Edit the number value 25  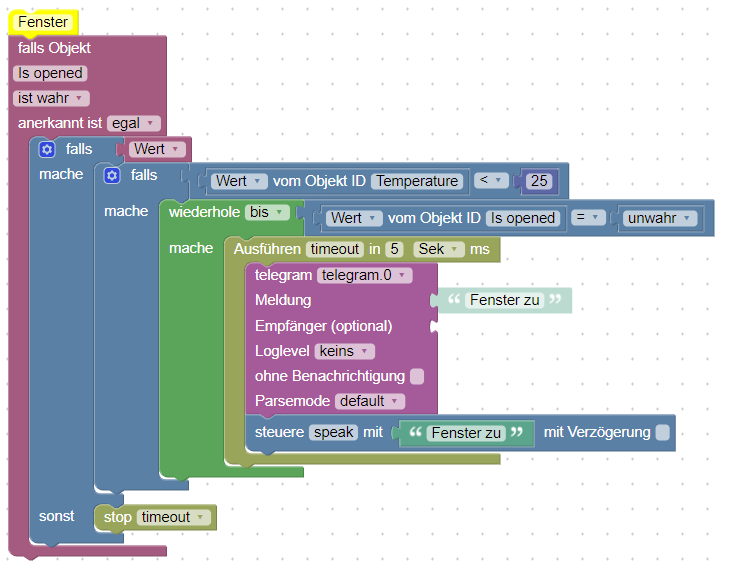click(539, 181)
